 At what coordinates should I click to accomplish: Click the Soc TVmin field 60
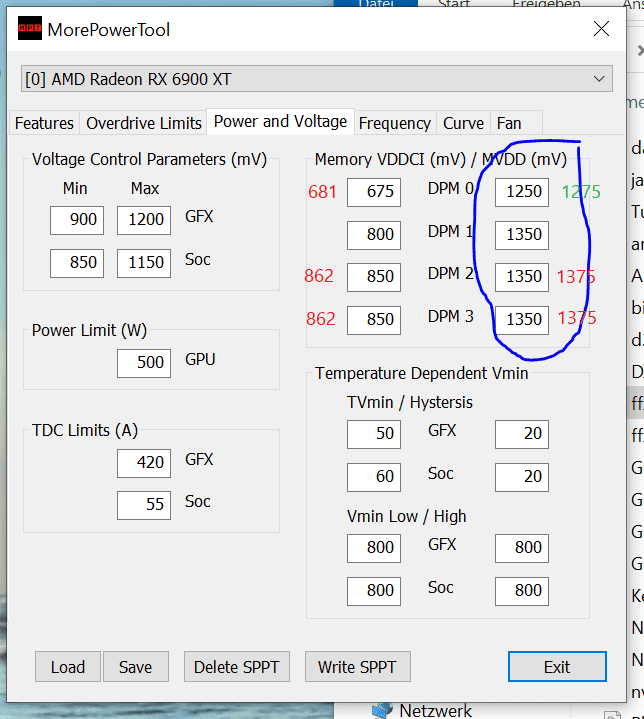click(x=374, y=477)
